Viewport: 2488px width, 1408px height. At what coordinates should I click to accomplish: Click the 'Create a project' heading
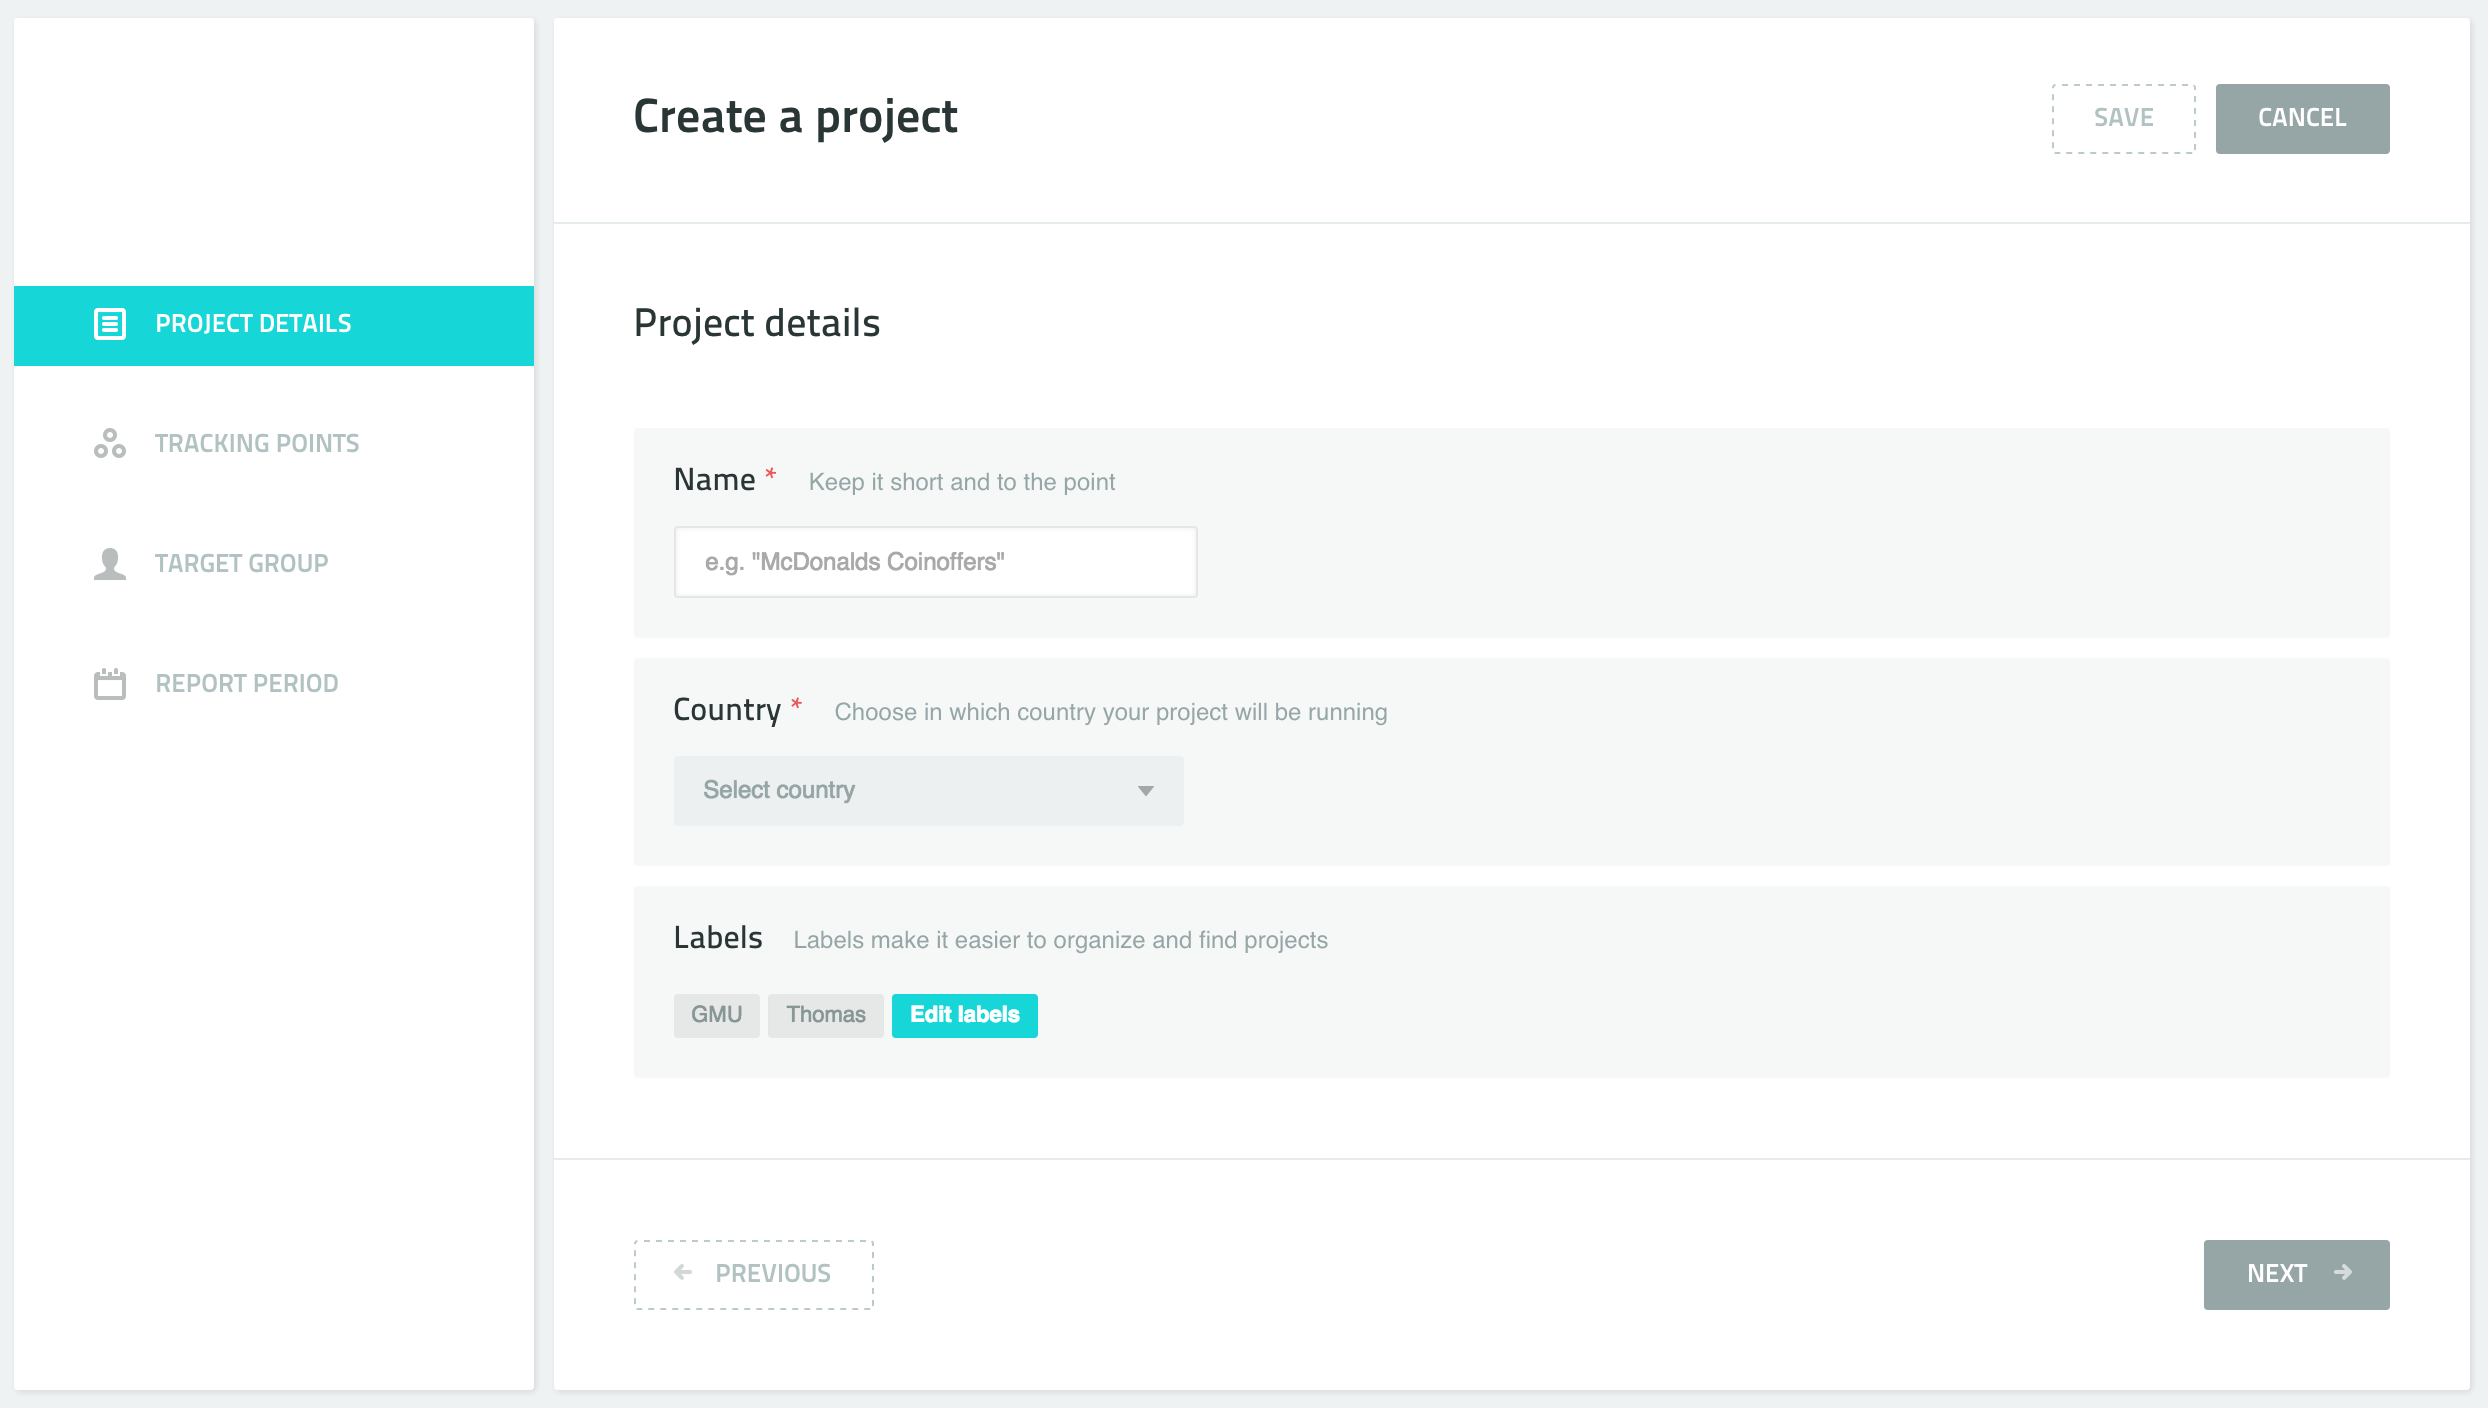796,117
